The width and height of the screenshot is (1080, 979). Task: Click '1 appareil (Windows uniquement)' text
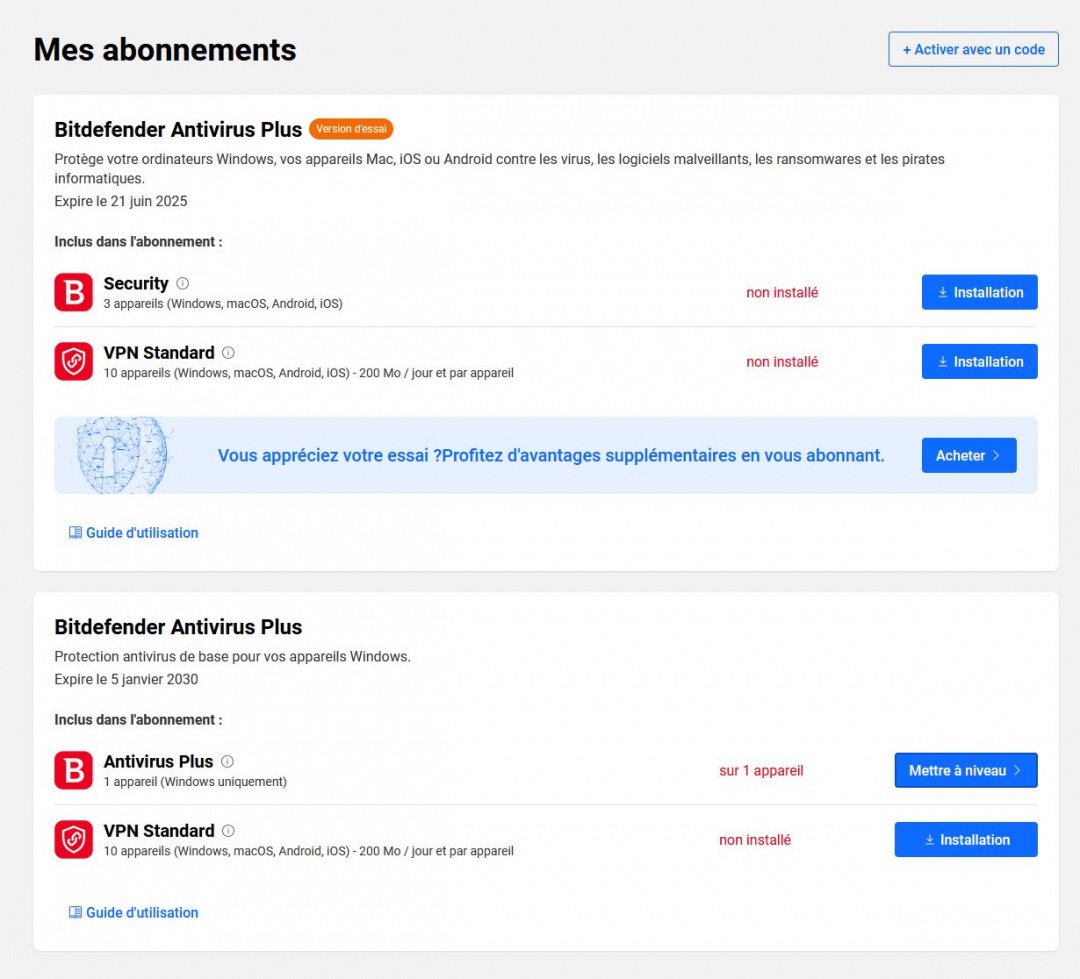click(x=195, y=782)
